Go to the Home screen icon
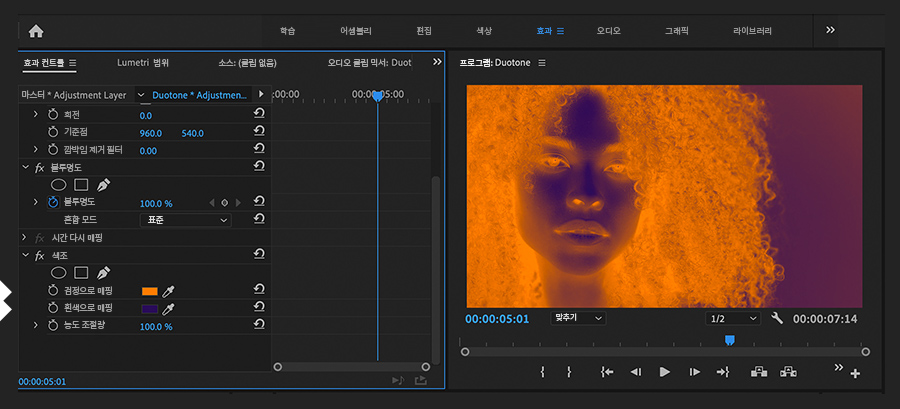This screenshot has width=900, height=409. (36, 31)
